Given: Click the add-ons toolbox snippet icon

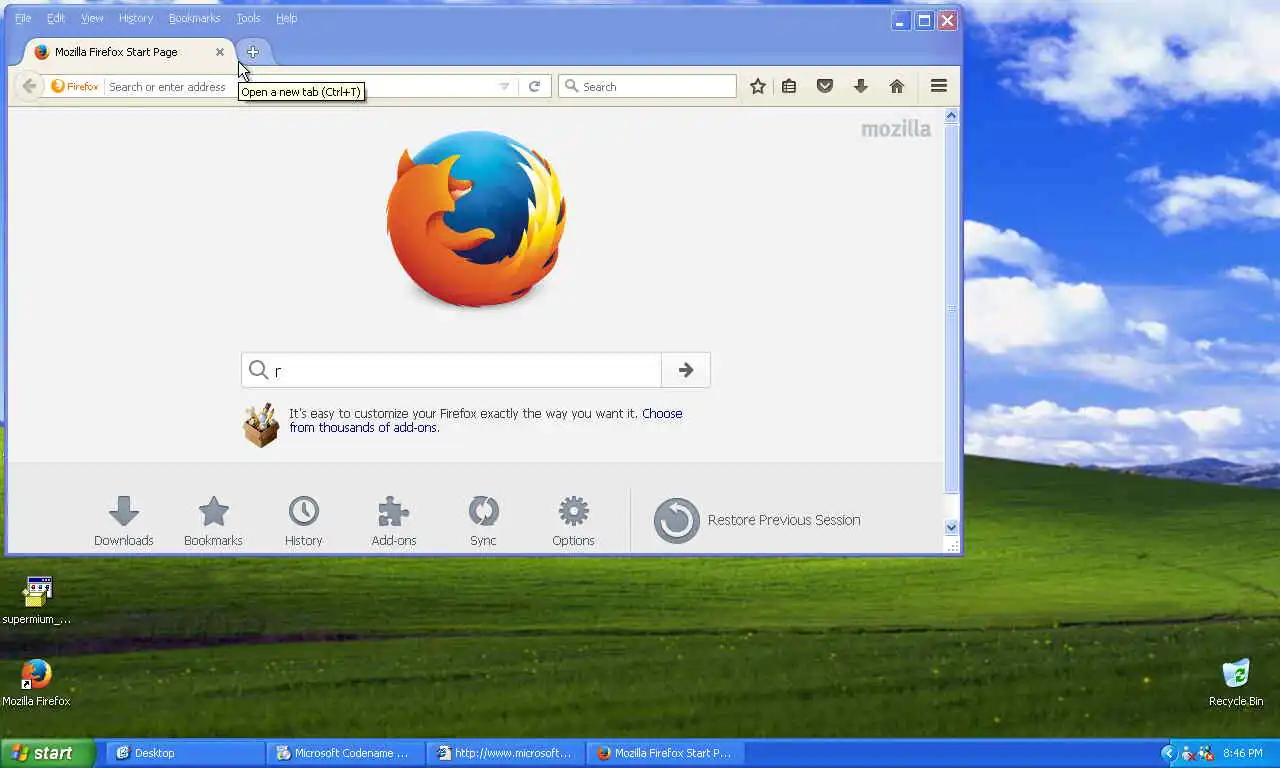Looking at the screenshot, I should [261, 425].
